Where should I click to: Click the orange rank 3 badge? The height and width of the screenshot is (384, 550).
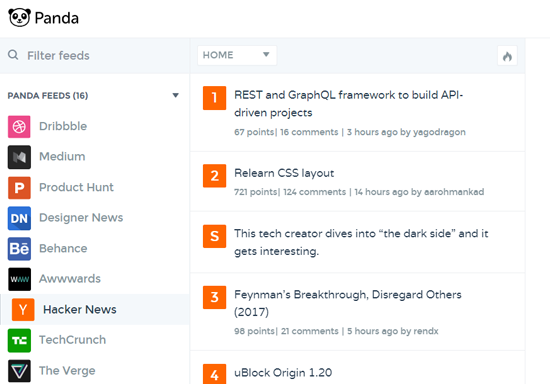coord(214,297)
